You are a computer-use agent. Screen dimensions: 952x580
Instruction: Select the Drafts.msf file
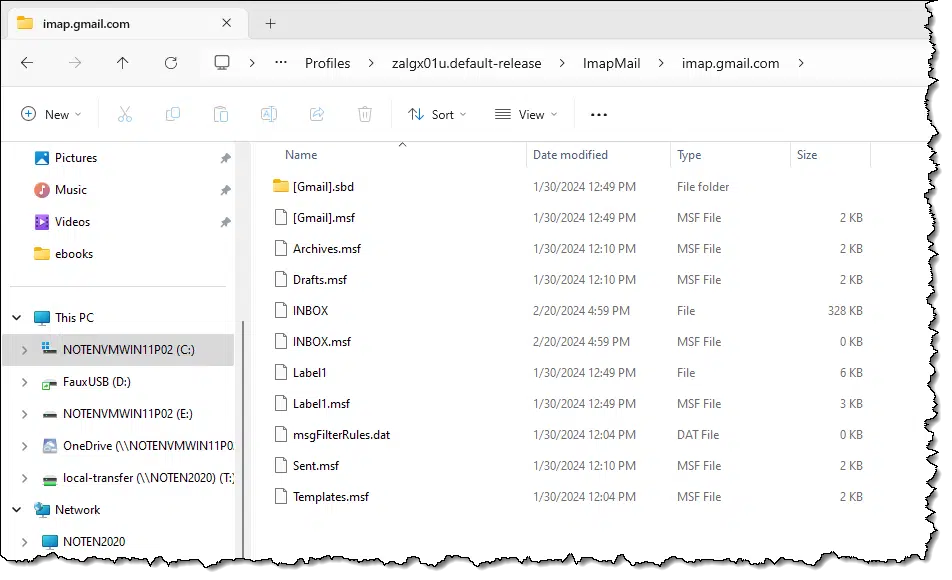point(320,280)
